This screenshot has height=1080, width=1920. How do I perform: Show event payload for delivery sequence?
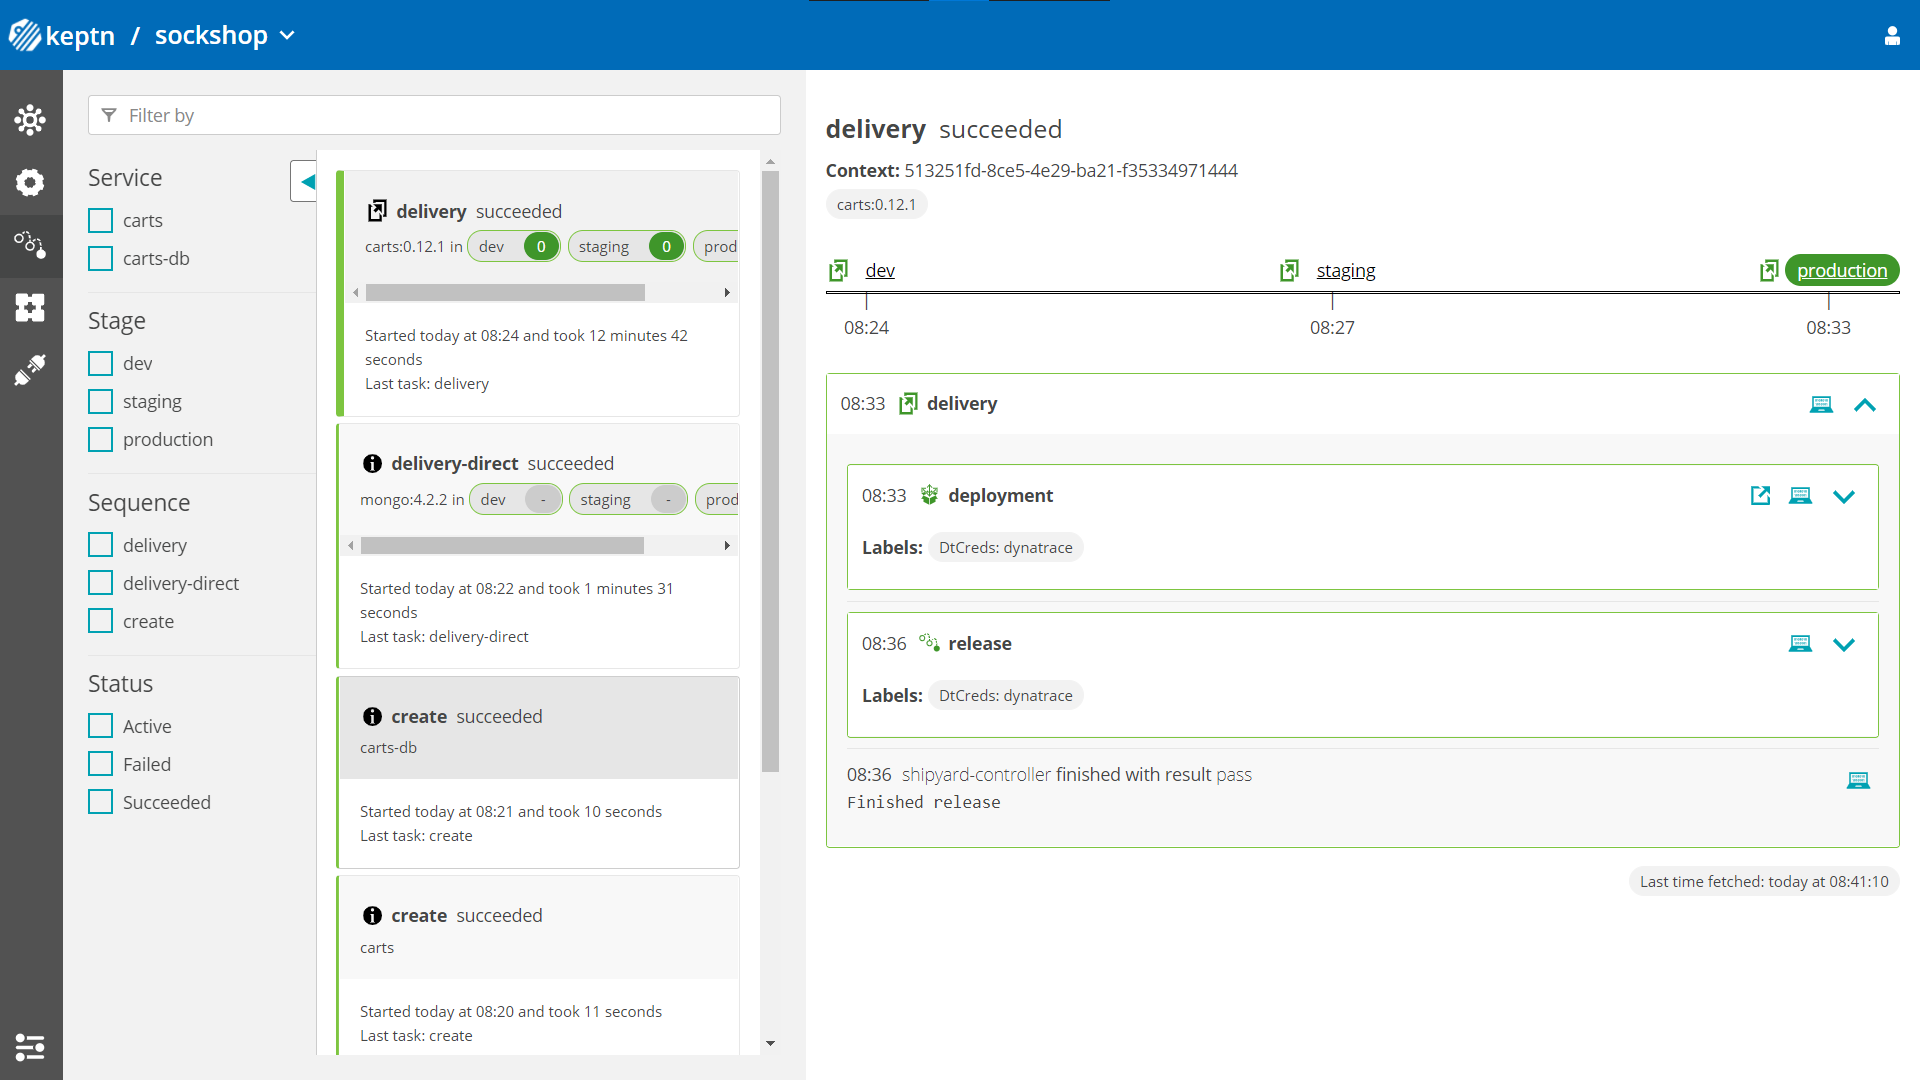click(1821, 405)
